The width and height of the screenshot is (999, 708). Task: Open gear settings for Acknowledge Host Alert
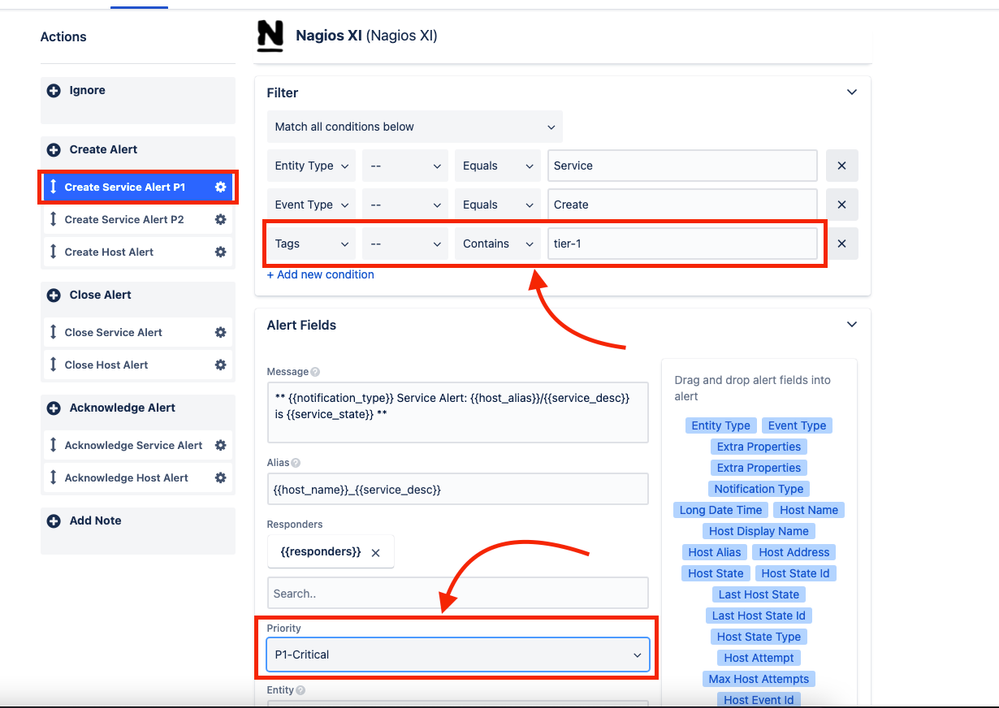(x=220, y=477)
